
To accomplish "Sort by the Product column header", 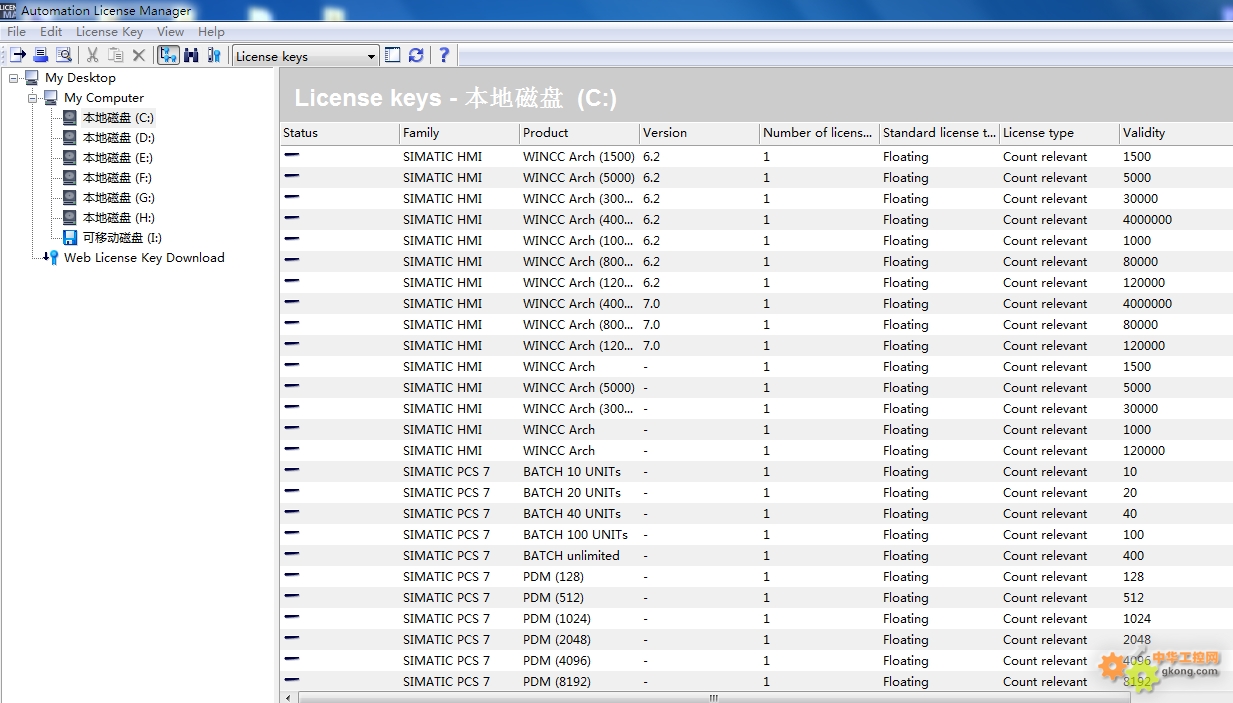I will [579, 133].
